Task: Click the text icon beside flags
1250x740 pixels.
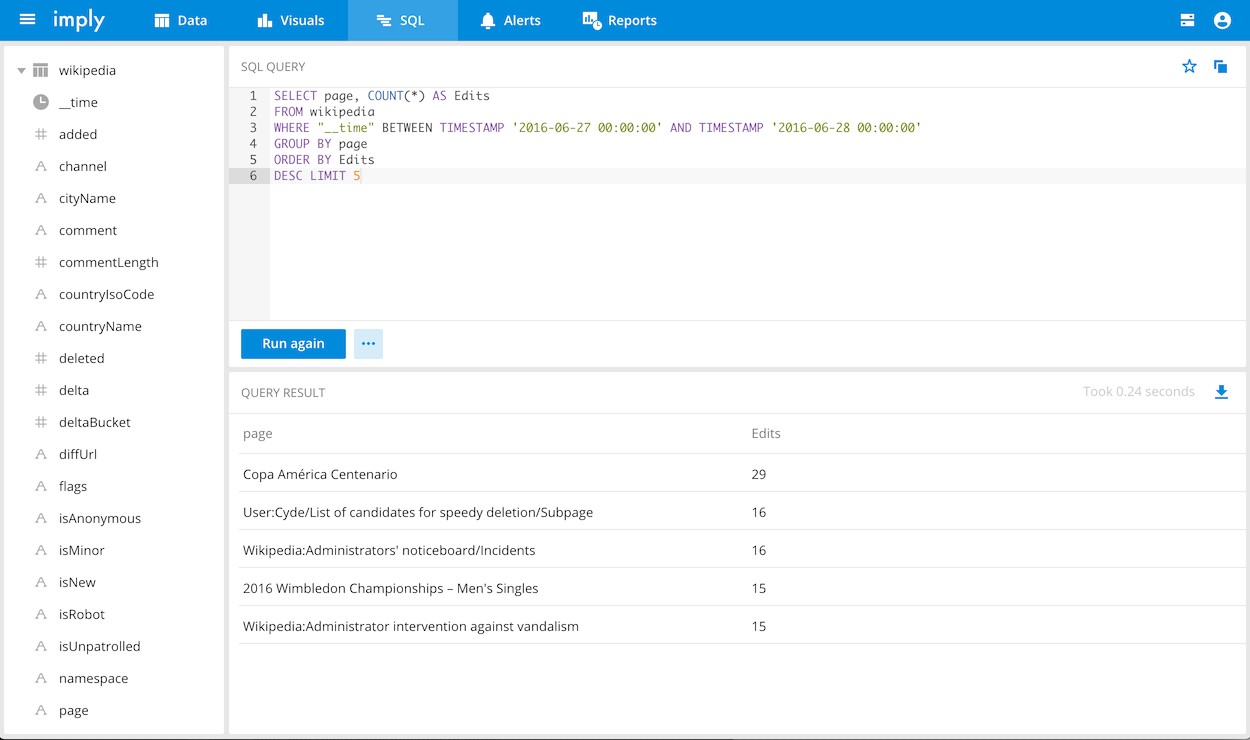Action: point(41,486)
